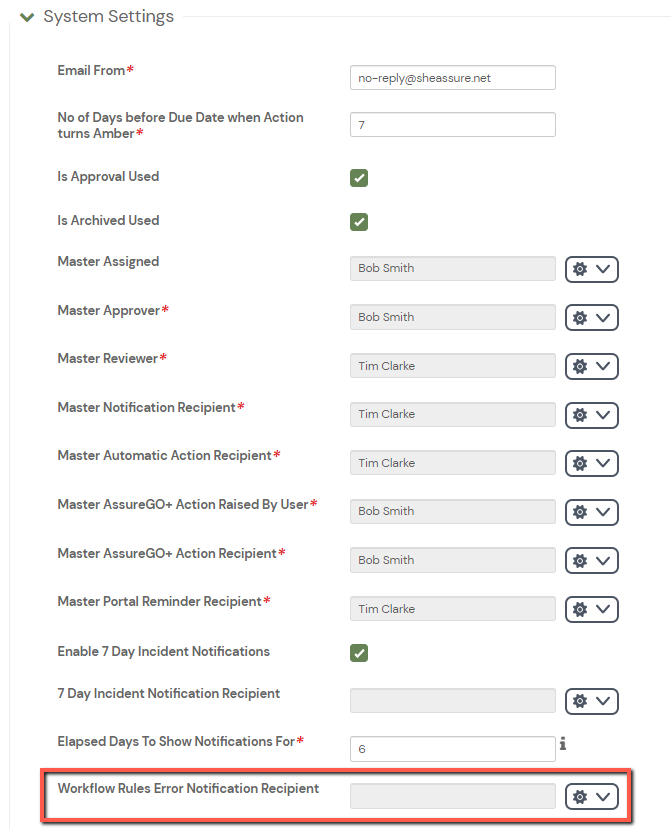
Task: Open gear options for Master AssureGO+ Action Raised By User
Action: pos(580,512)
